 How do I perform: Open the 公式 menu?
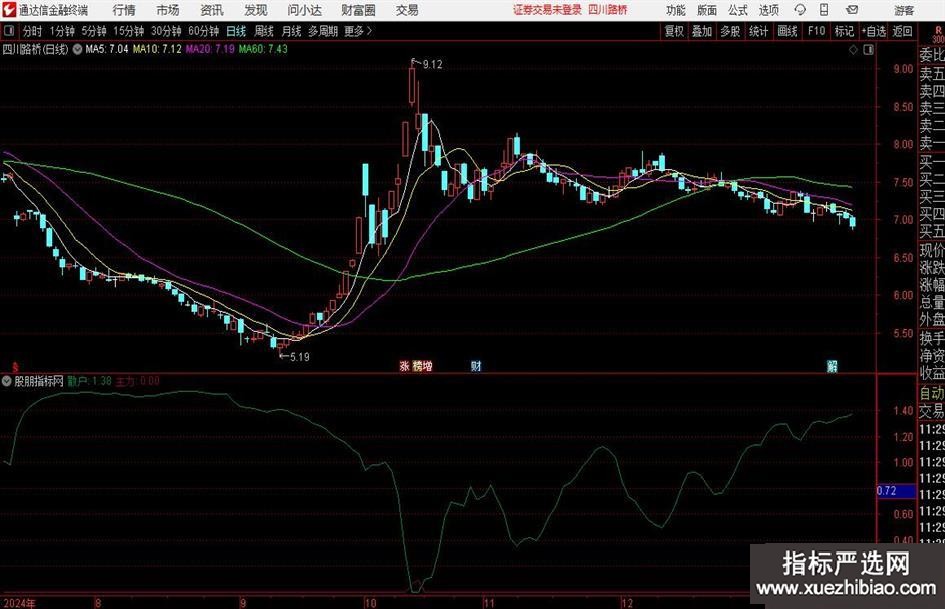tap(737, 10)
